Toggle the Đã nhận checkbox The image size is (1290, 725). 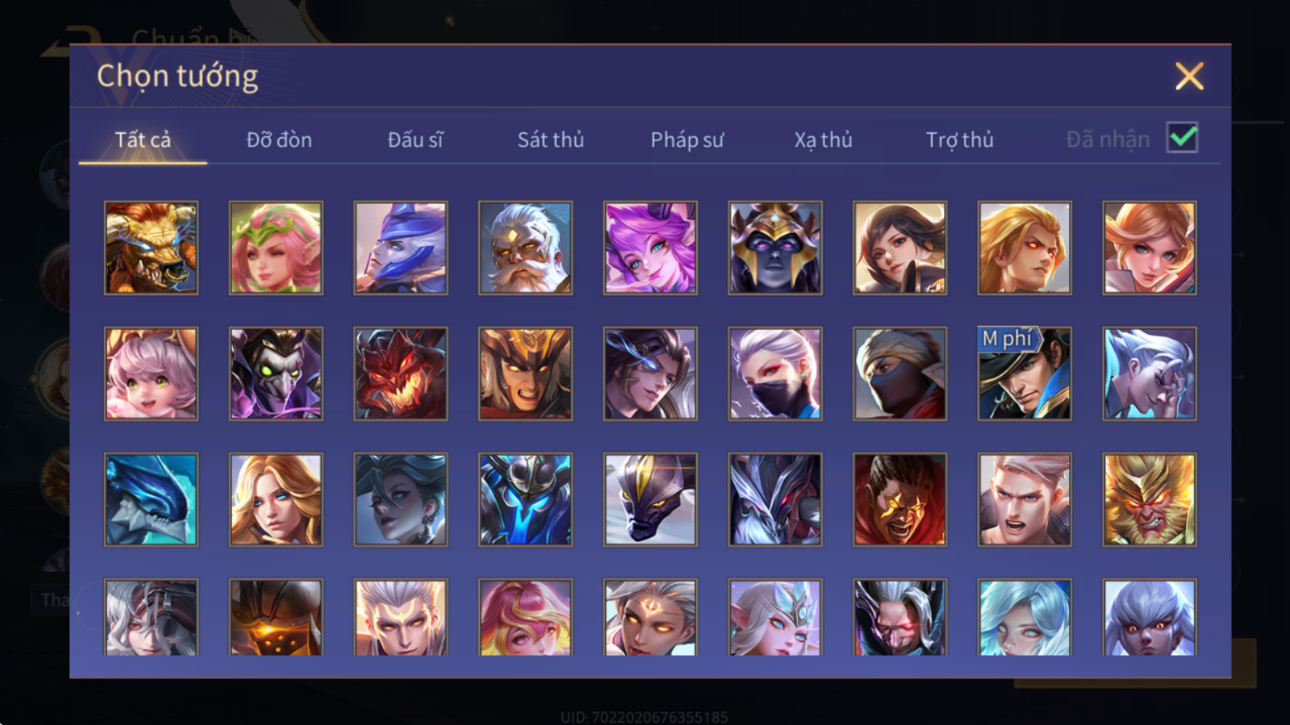tap(1182, 138)
